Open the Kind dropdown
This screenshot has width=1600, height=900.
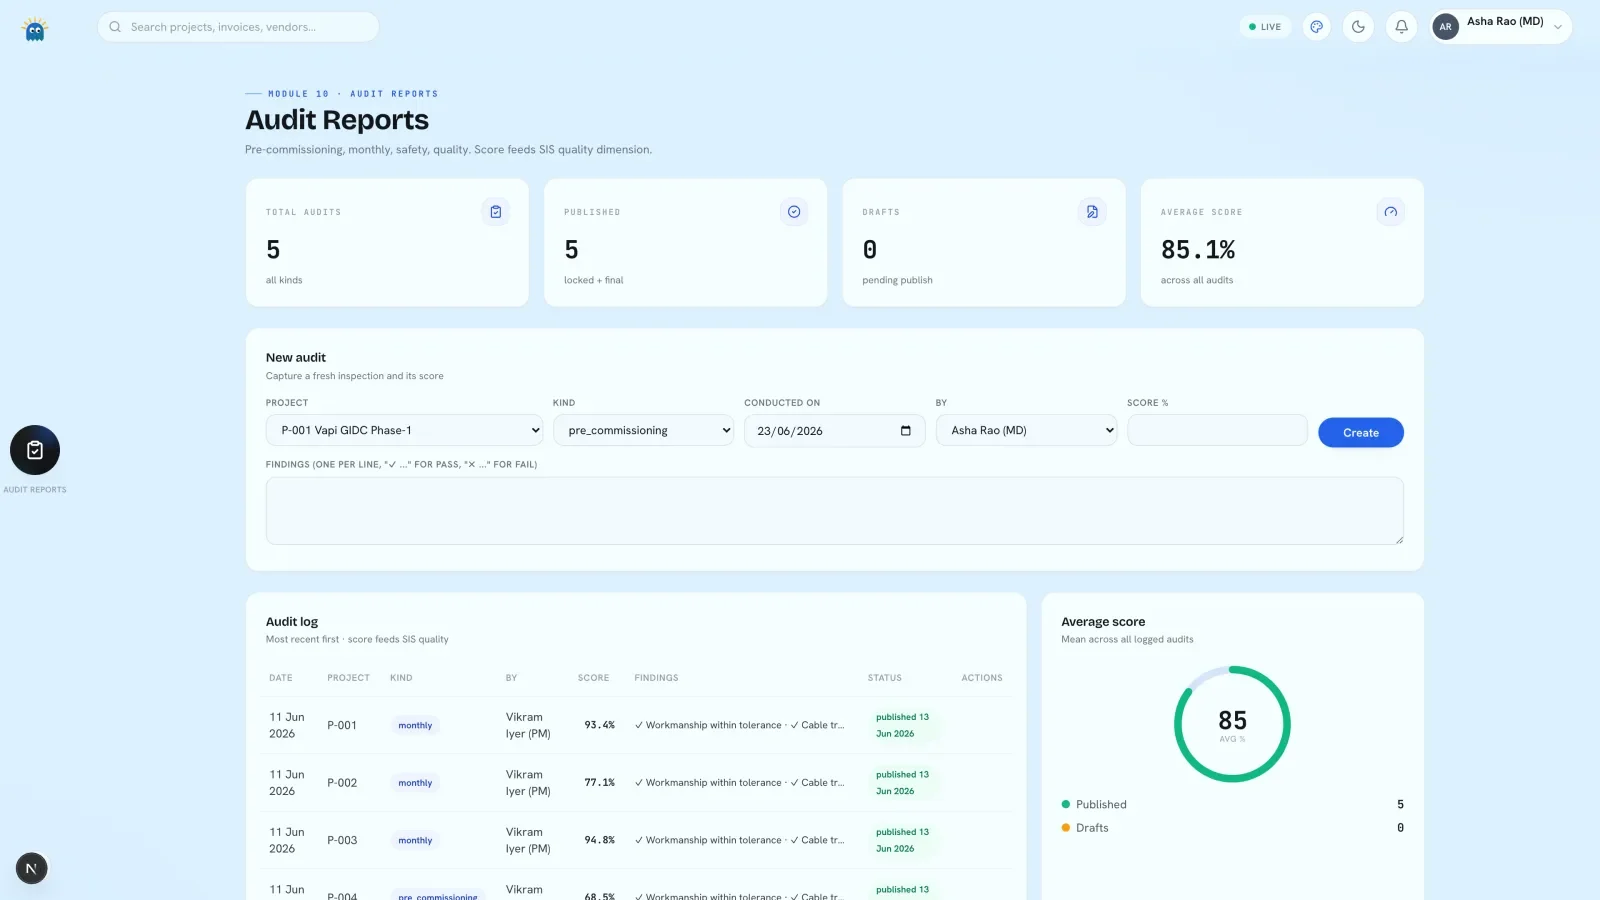(644, 431)
